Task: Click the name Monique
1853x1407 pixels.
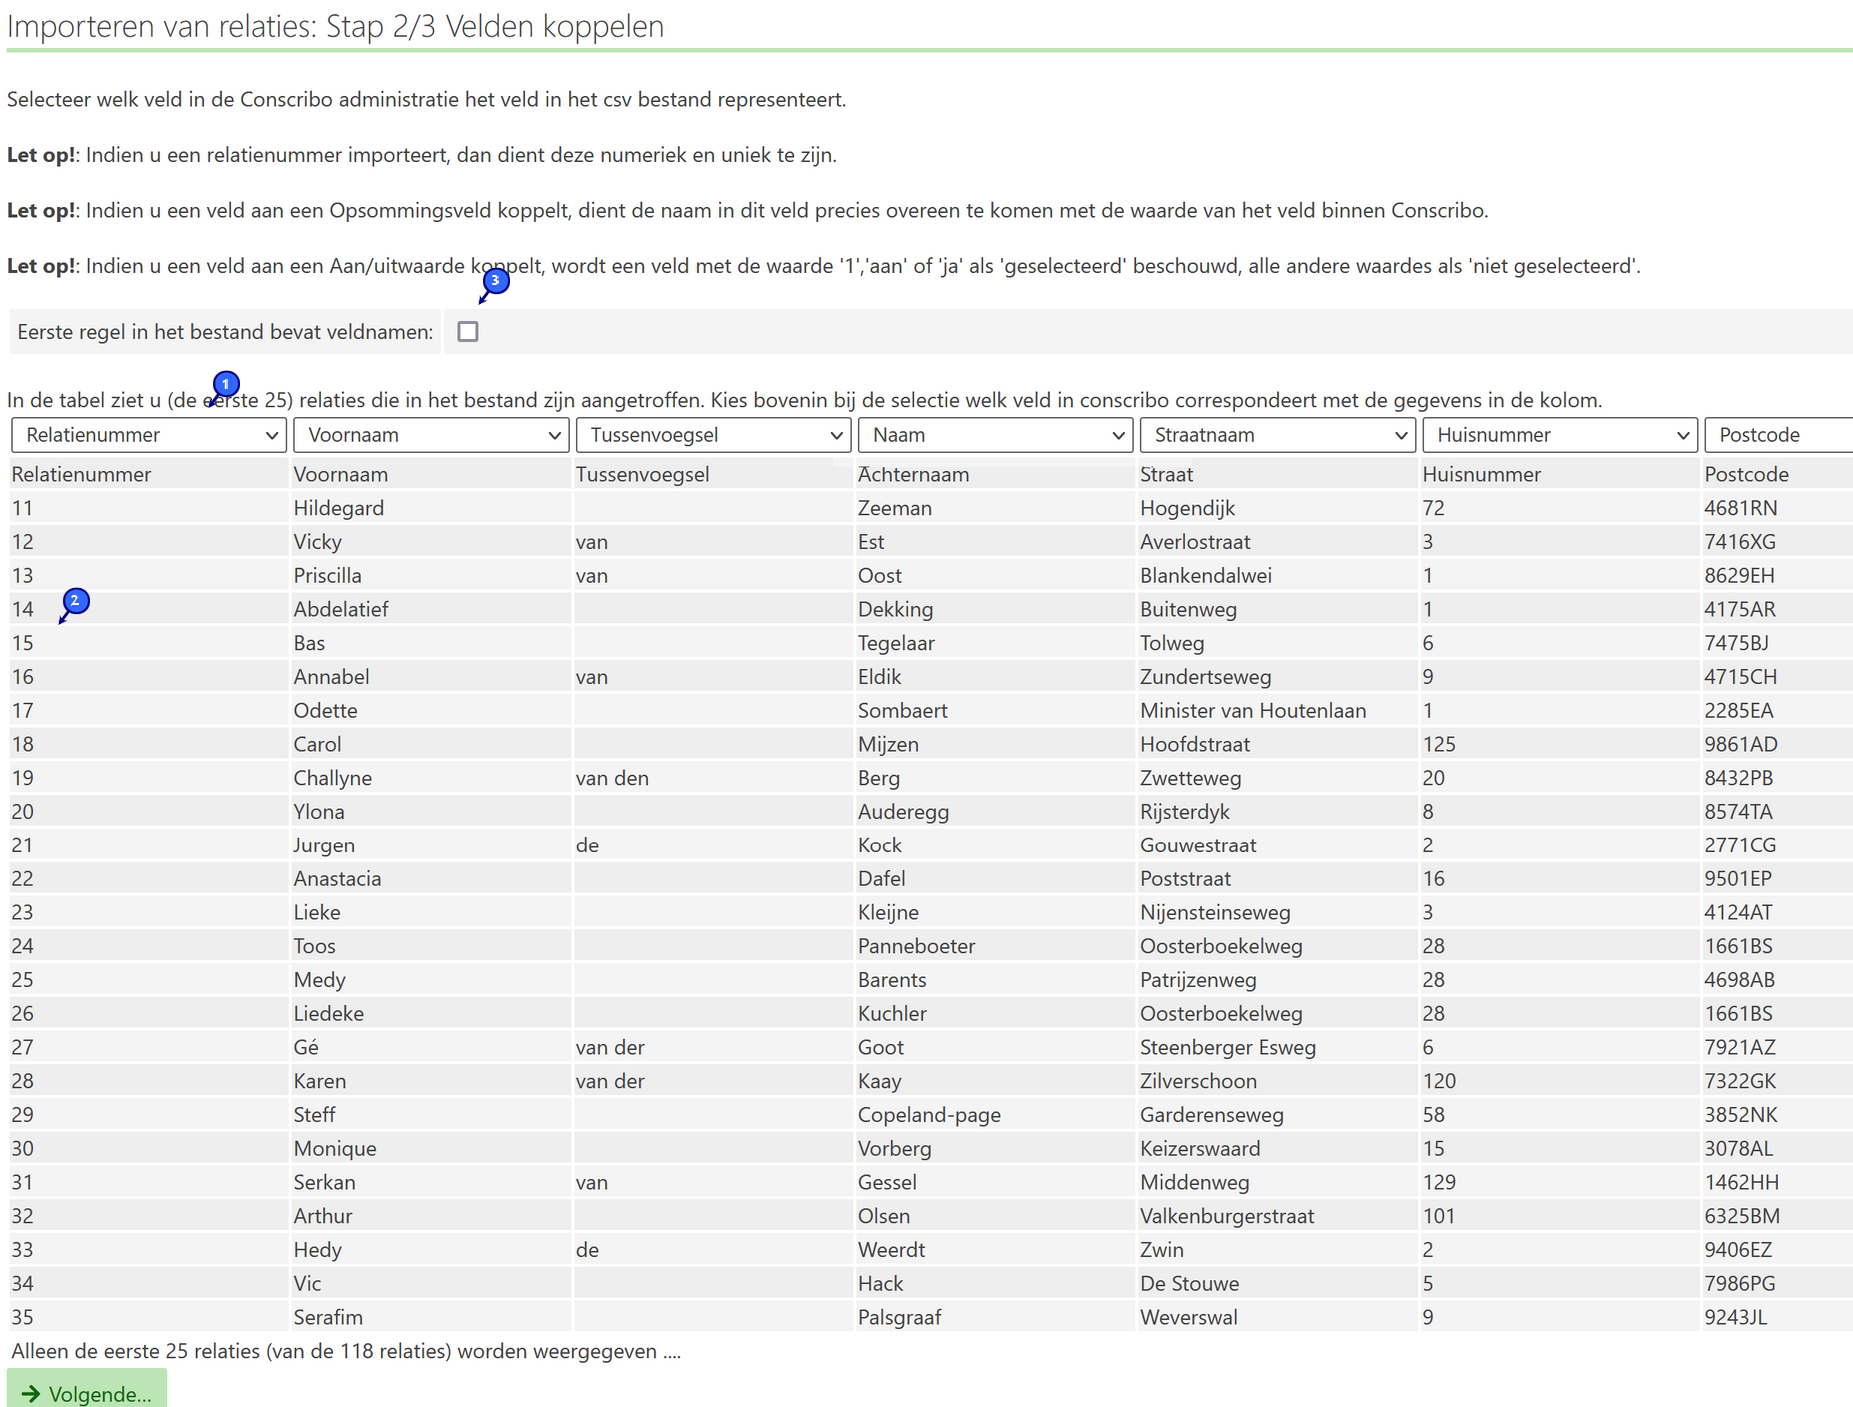Action: pos(335,1149)
